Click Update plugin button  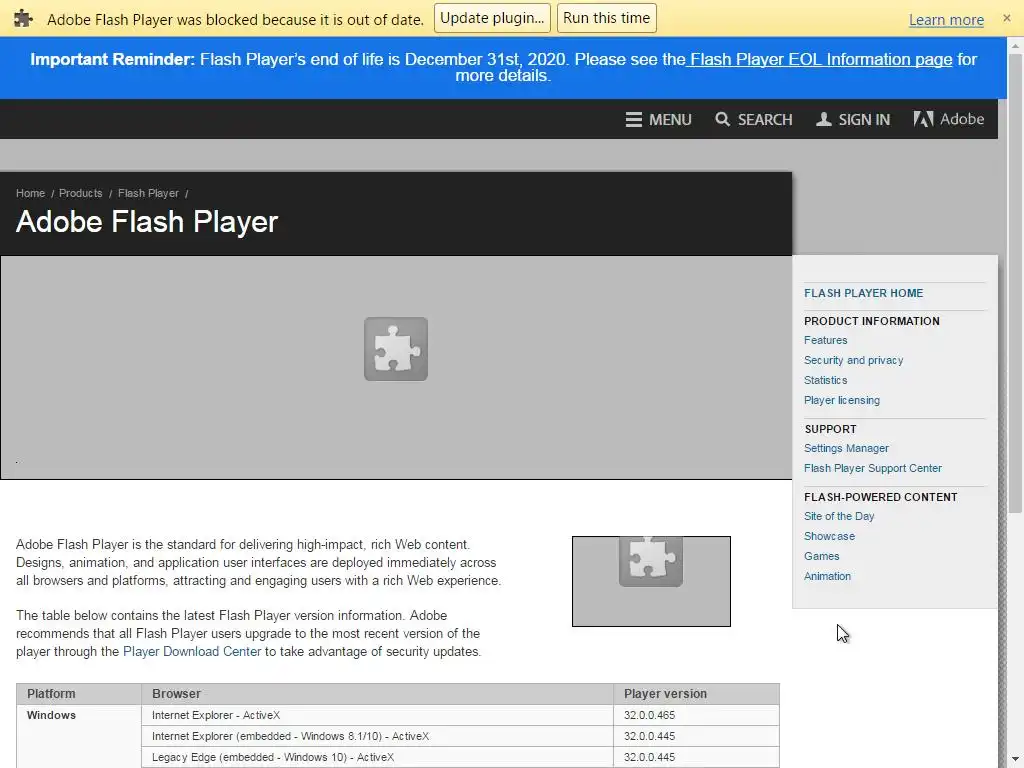click(492, 18)
